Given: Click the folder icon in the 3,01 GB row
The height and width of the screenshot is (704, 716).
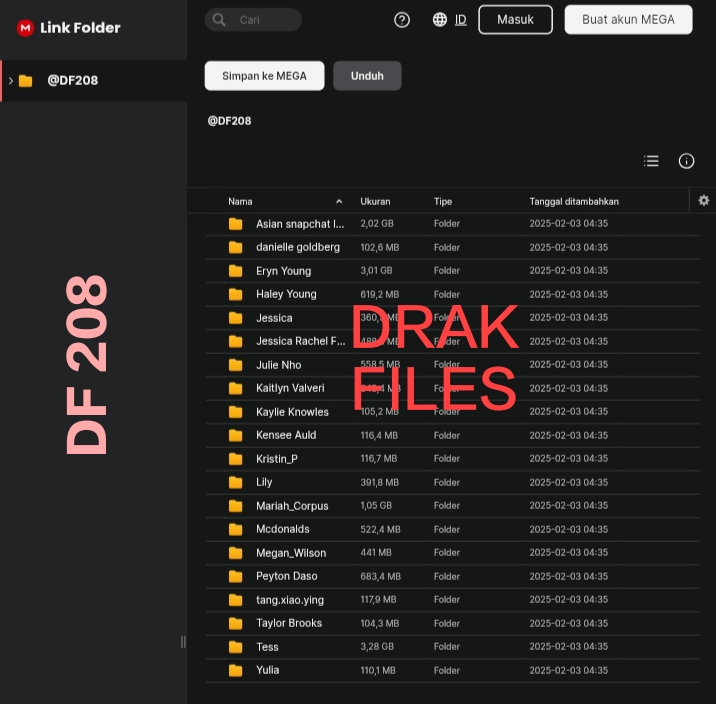Looking at the screenshot, I should (x=236, y=271).
